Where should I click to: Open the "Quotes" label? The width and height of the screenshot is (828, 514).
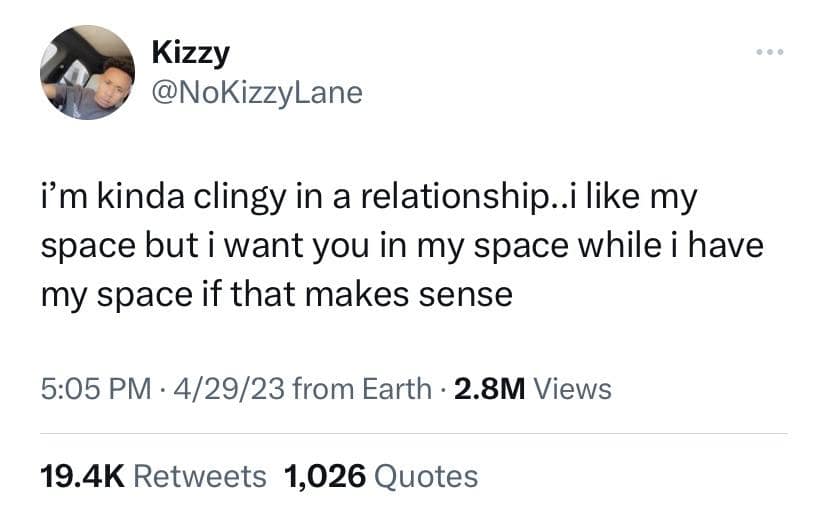click(425, 476)
